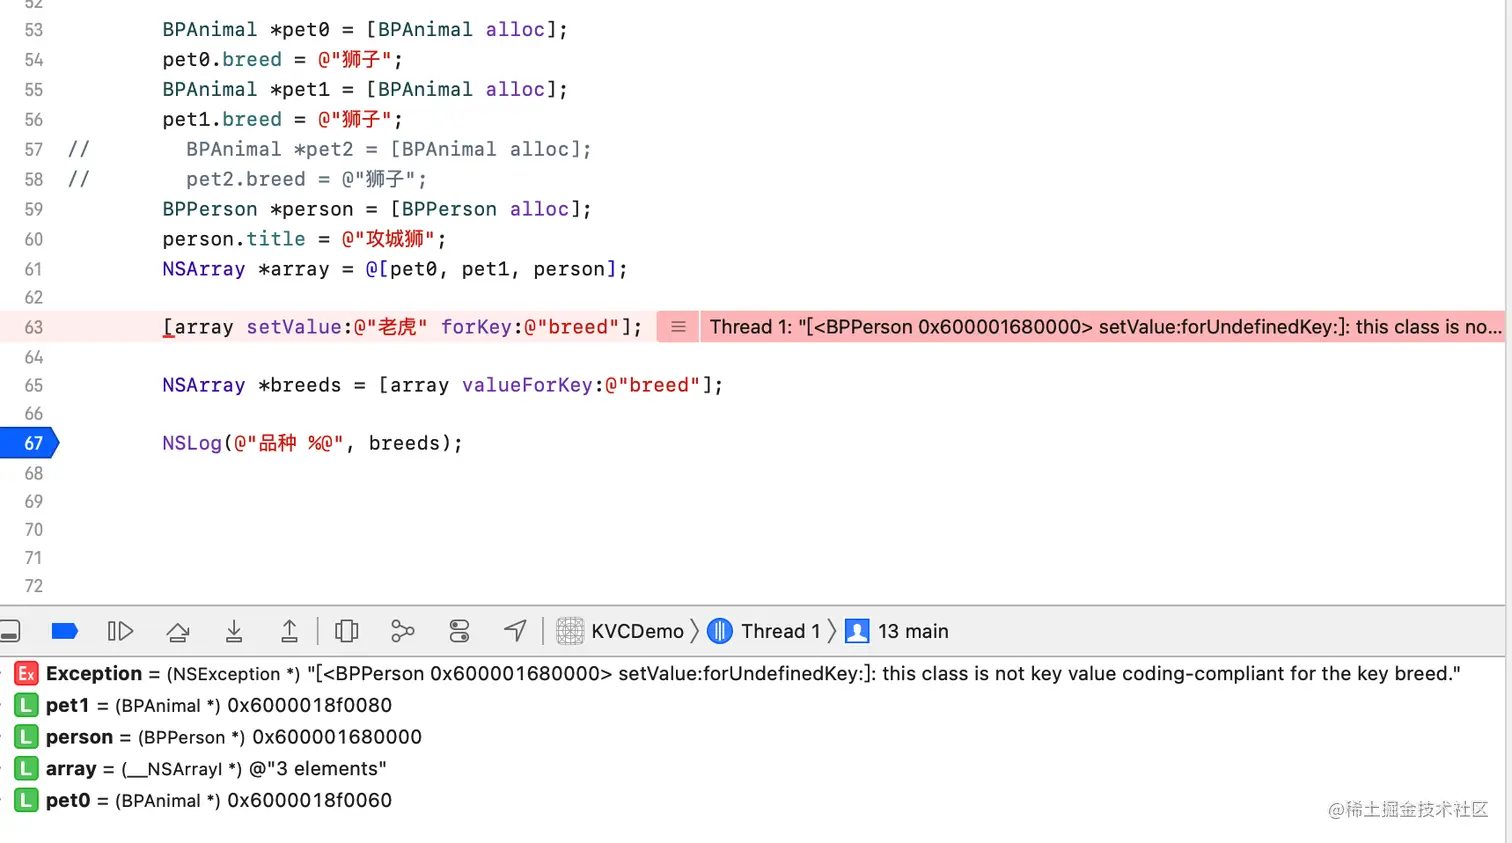
Task: Simulate a device location
Action: pos(513,631)
